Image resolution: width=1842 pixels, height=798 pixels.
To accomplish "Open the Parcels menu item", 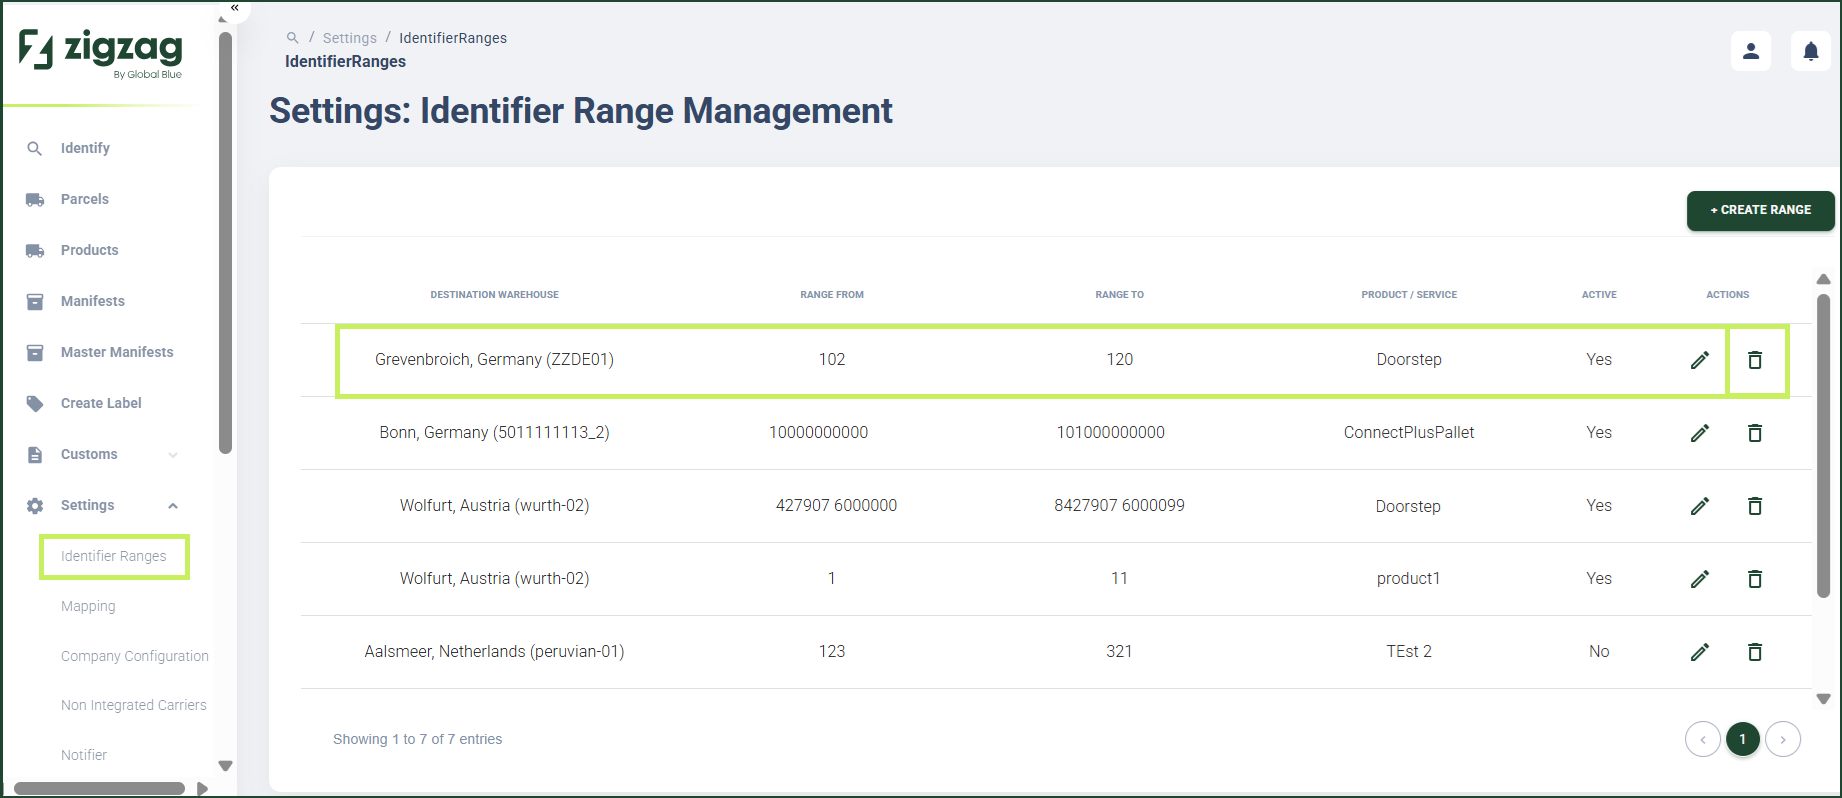I will 85,199.
